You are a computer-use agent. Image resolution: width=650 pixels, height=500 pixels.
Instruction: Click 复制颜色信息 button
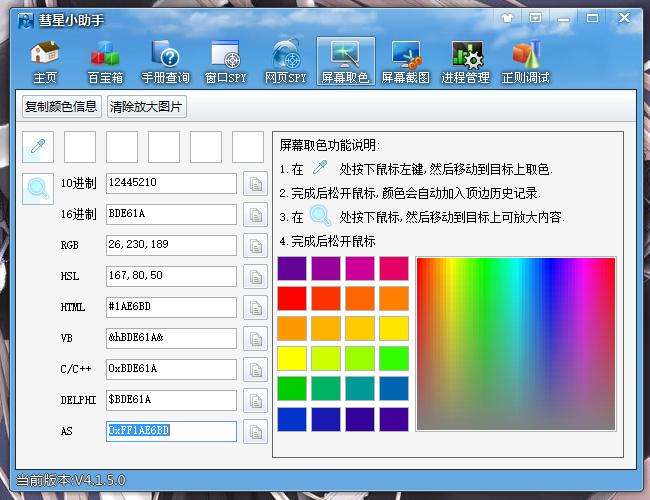61,107
